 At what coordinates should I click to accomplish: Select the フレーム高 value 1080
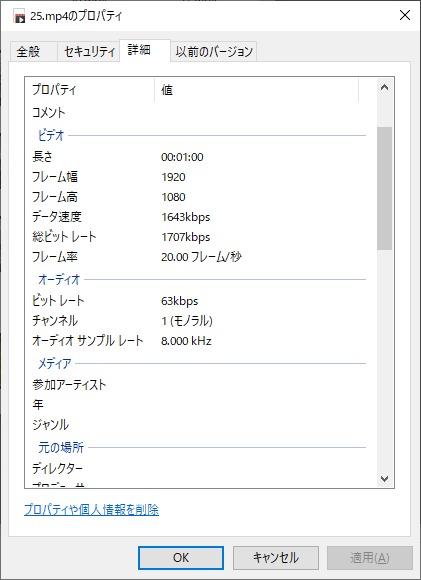[x=173, y=197]
